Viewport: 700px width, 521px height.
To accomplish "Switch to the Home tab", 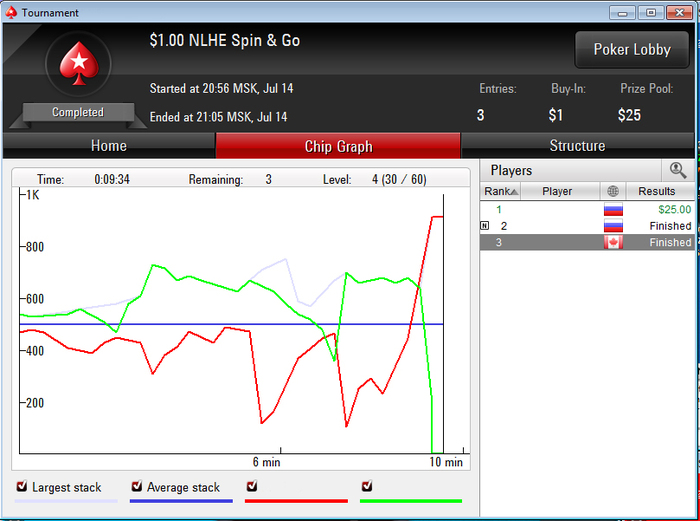I will 109,146.
